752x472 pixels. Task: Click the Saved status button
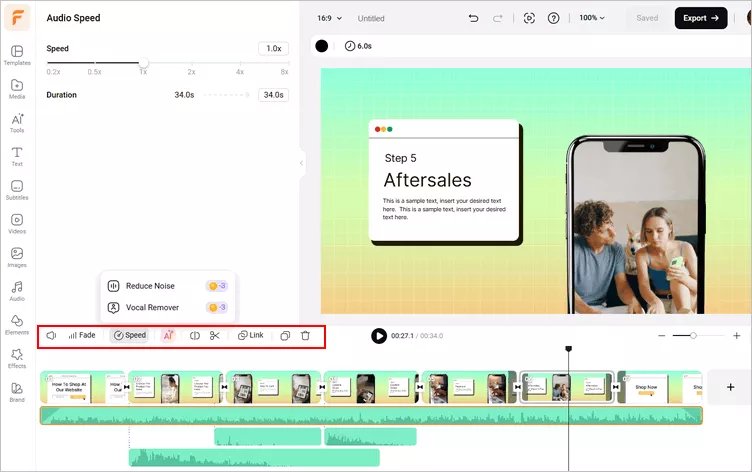[x=647, y=18]
